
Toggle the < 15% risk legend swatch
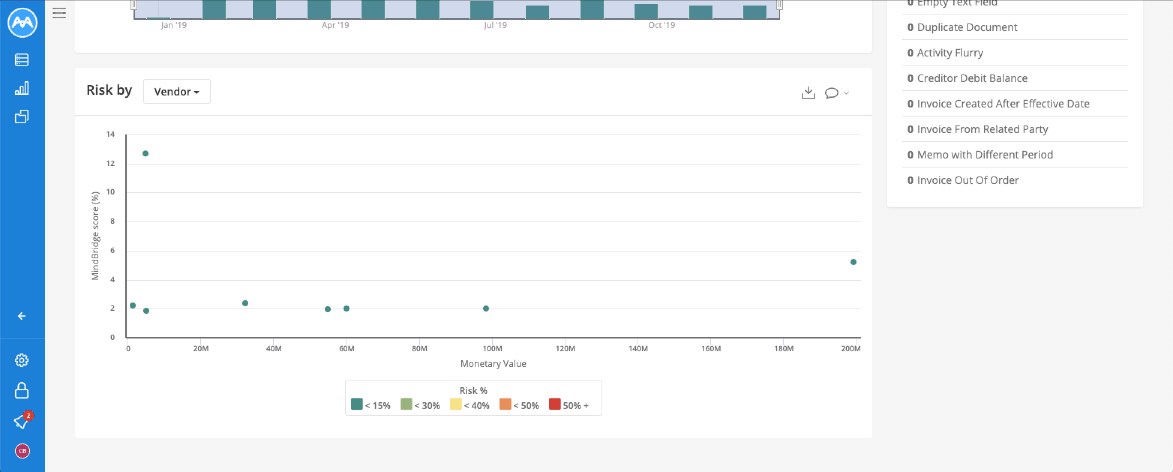coord(357,405)
